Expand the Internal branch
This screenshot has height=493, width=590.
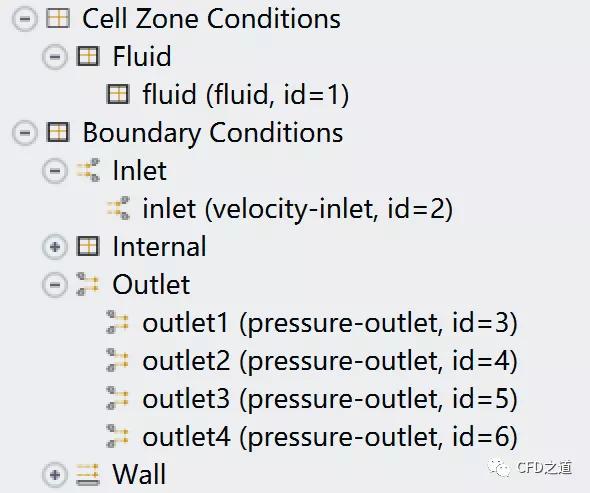coord(55,247)
